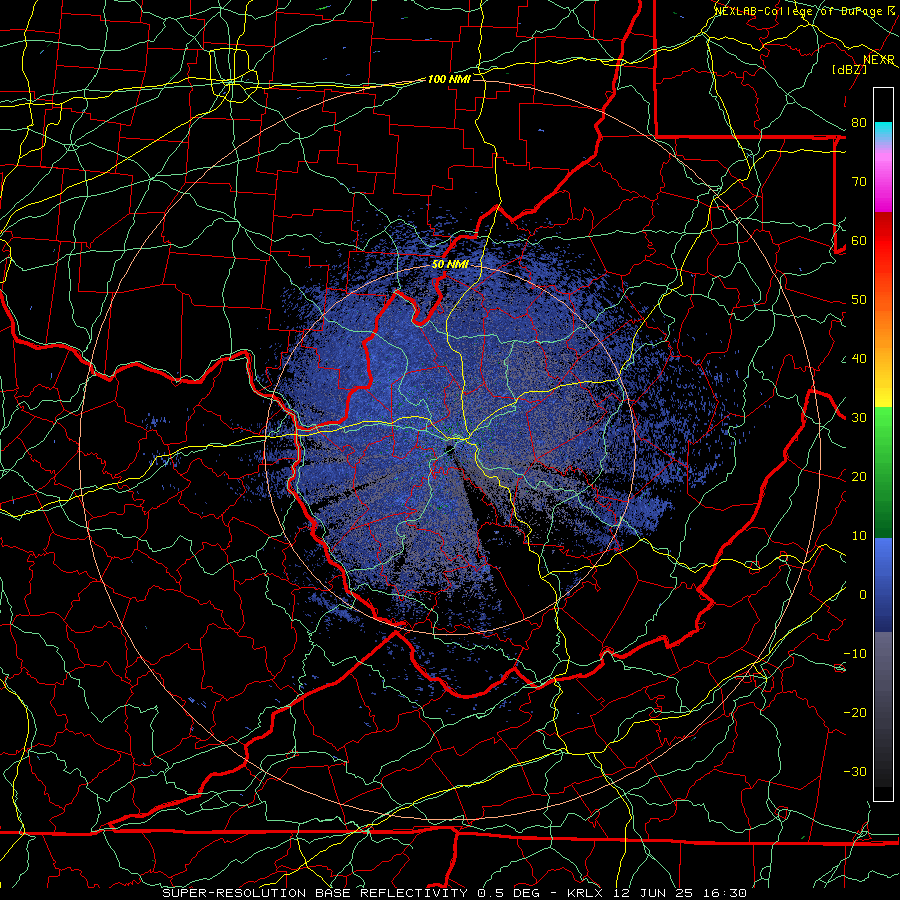Click the 20 value on the dBZ scale
Screen dimensions: 900x900
[859, 477]
